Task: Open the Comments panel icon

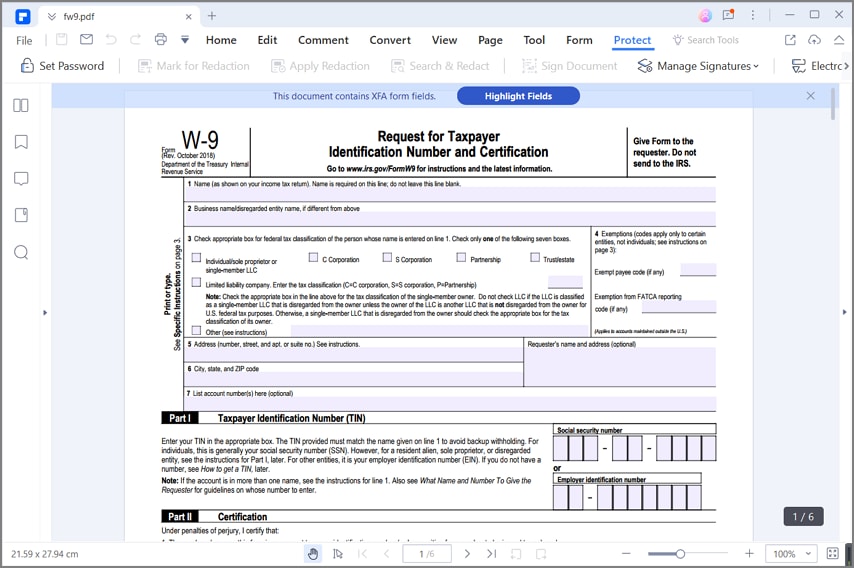Action: pyautogui.click(x=21, y=179)
